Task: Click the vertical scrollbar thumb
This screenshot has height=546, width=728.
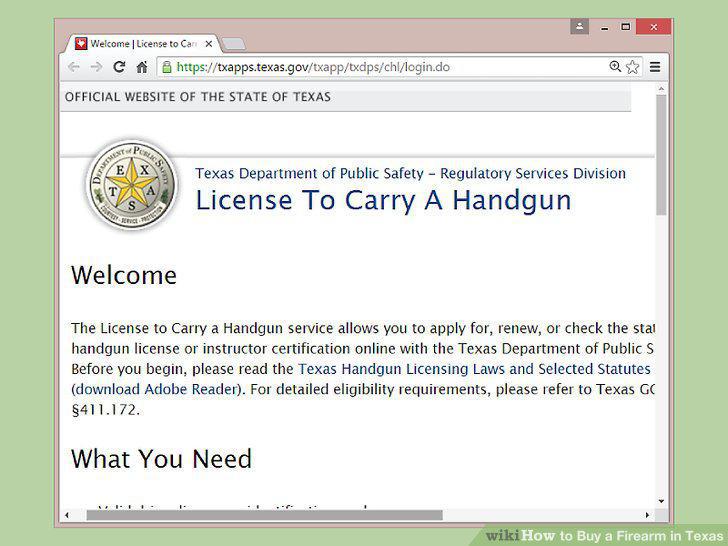Action: tap(661, 155)
